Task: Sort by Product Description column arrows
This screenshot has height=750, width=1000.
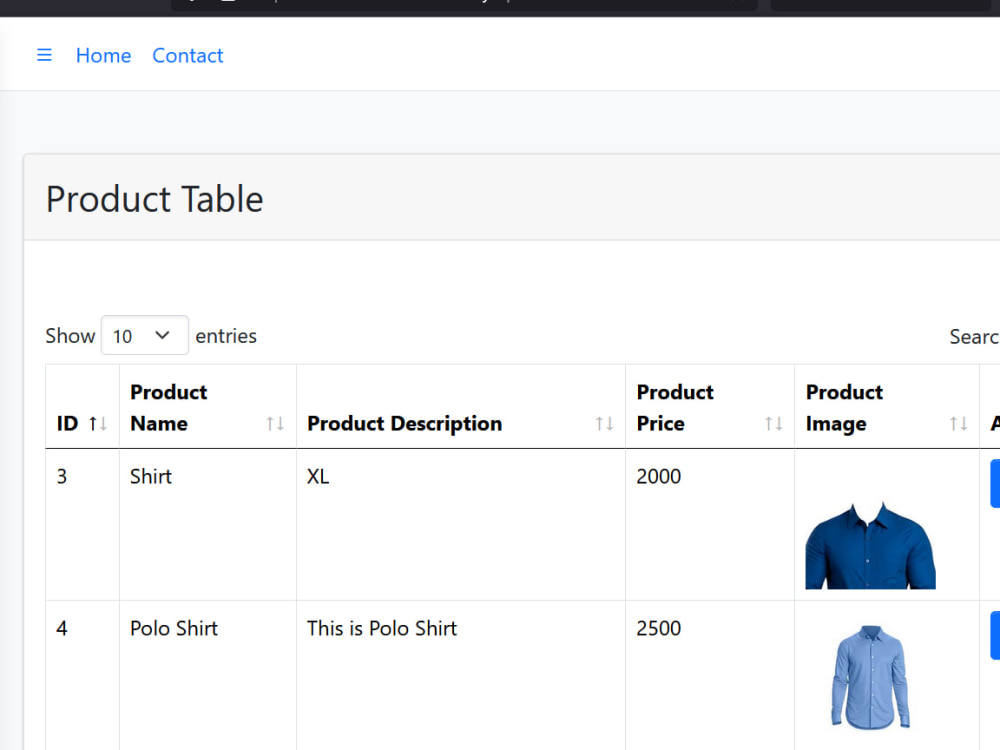Action: [604, 423]
